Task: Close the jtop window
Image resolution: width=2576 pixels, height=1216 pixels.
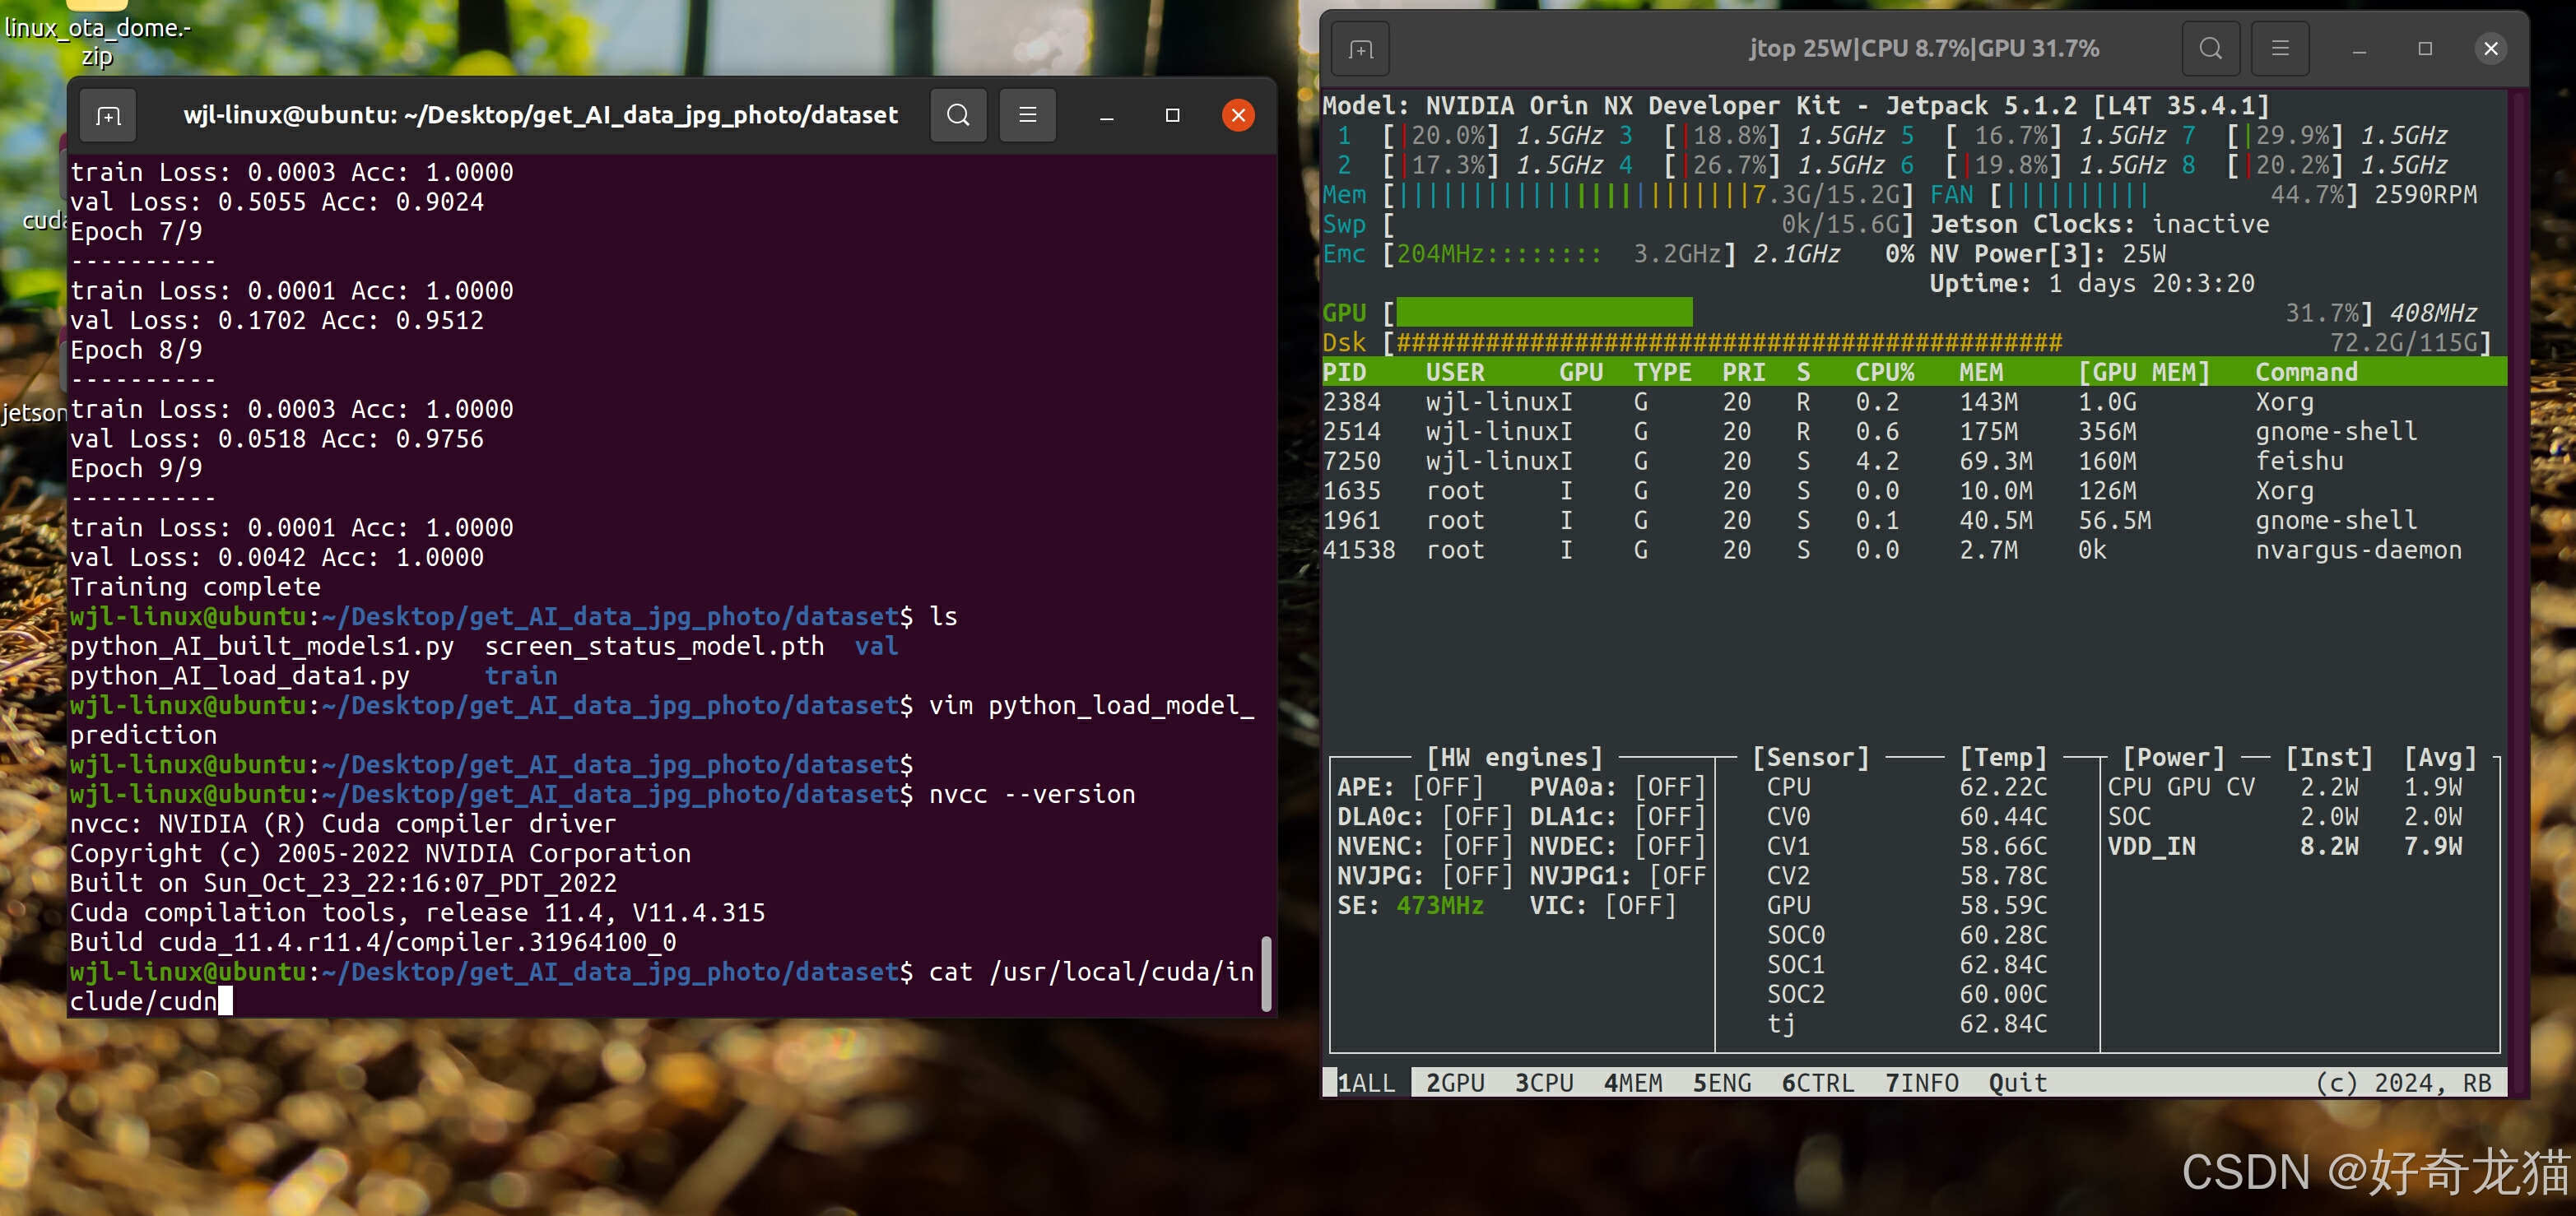Action: pyautogui.click(x=2490, y=49)
